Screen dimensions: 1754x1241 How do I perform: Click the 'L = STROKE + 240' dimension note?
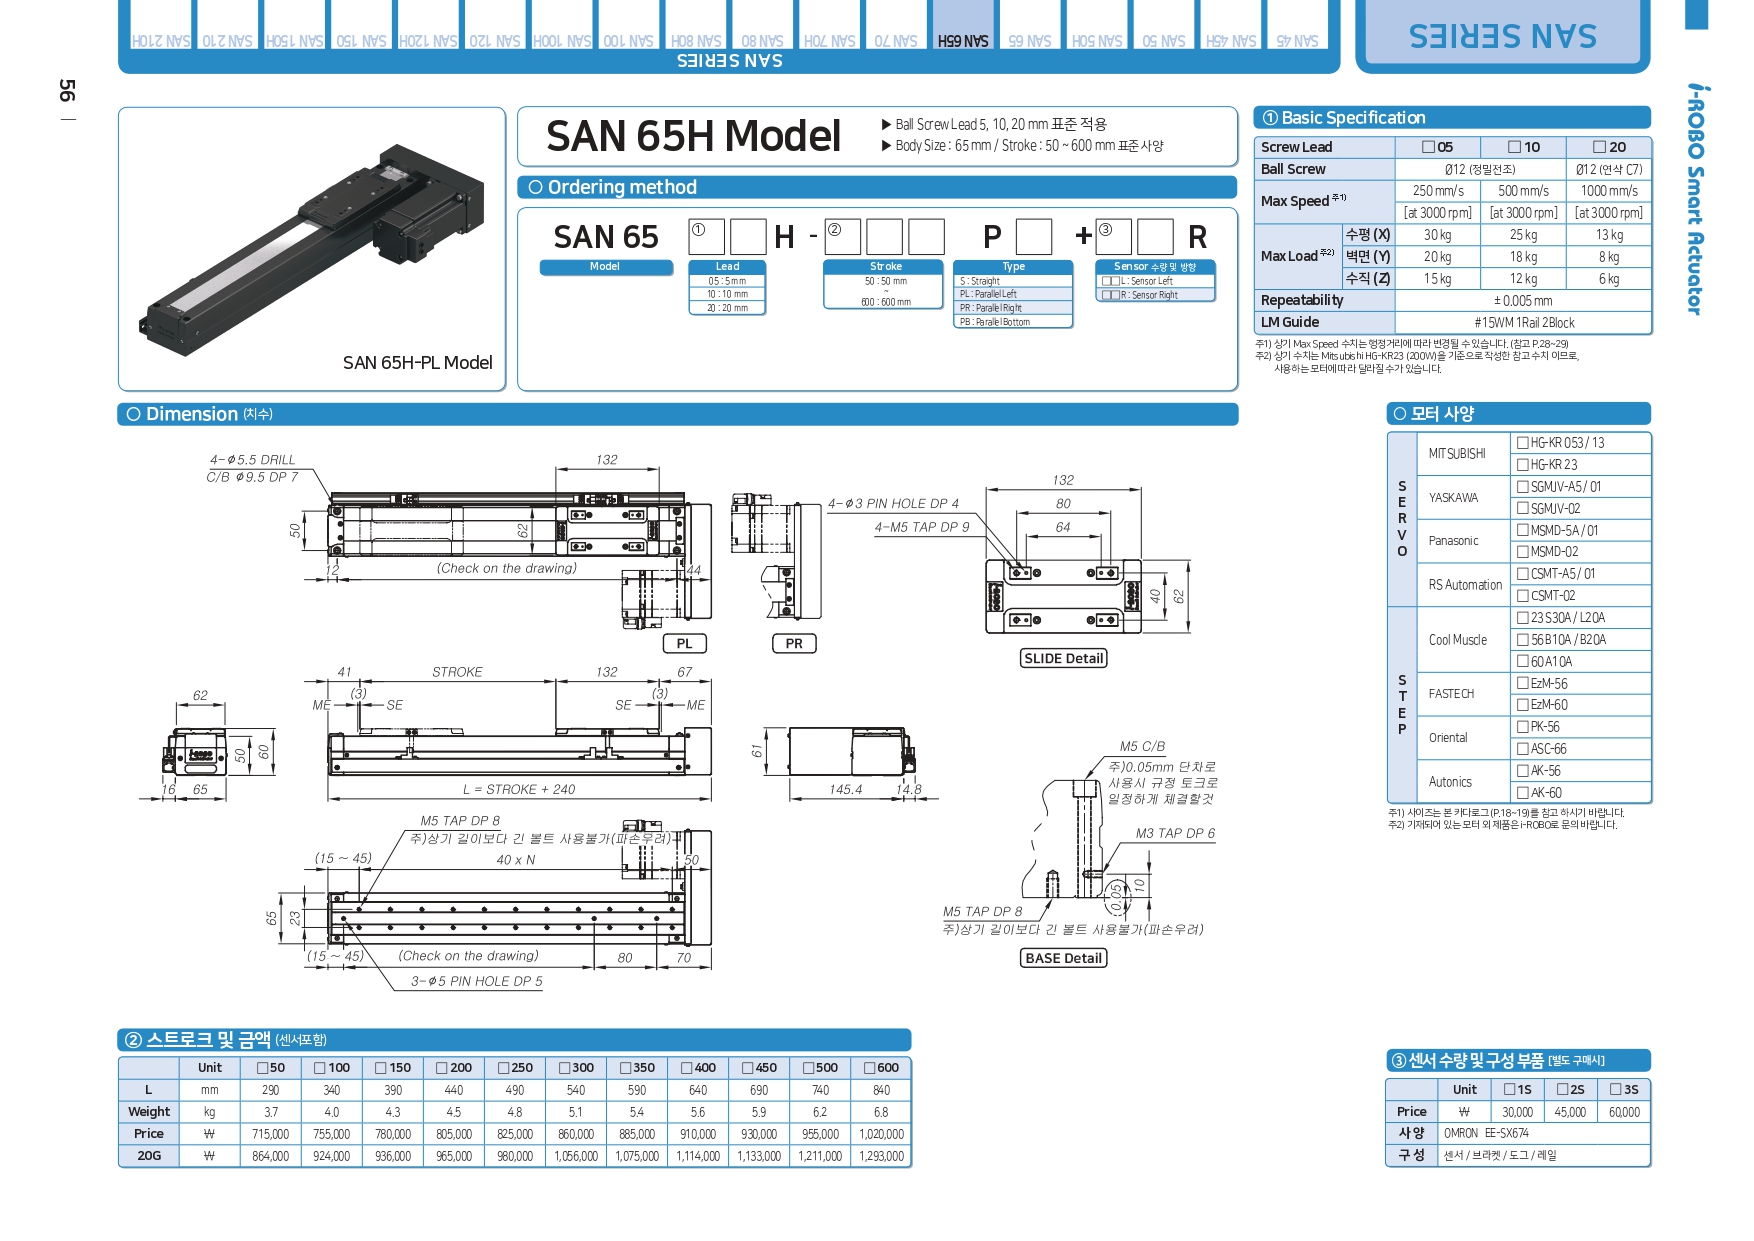519,790
